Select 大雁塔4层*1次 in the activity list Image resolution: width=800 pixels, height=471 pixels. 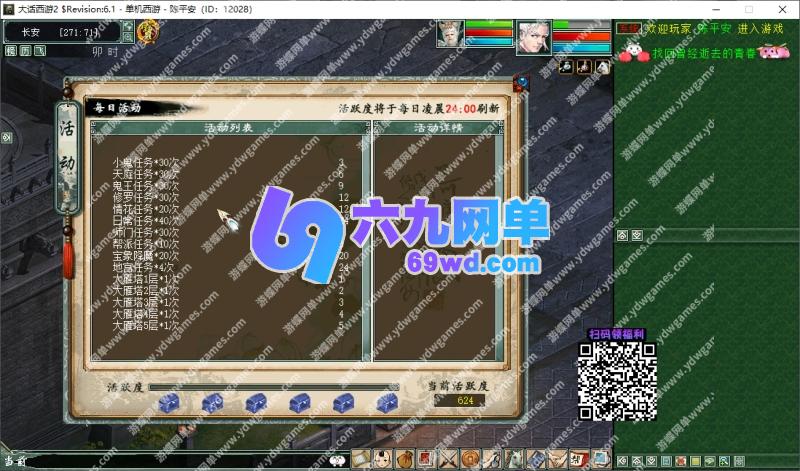tap(146, 314)
